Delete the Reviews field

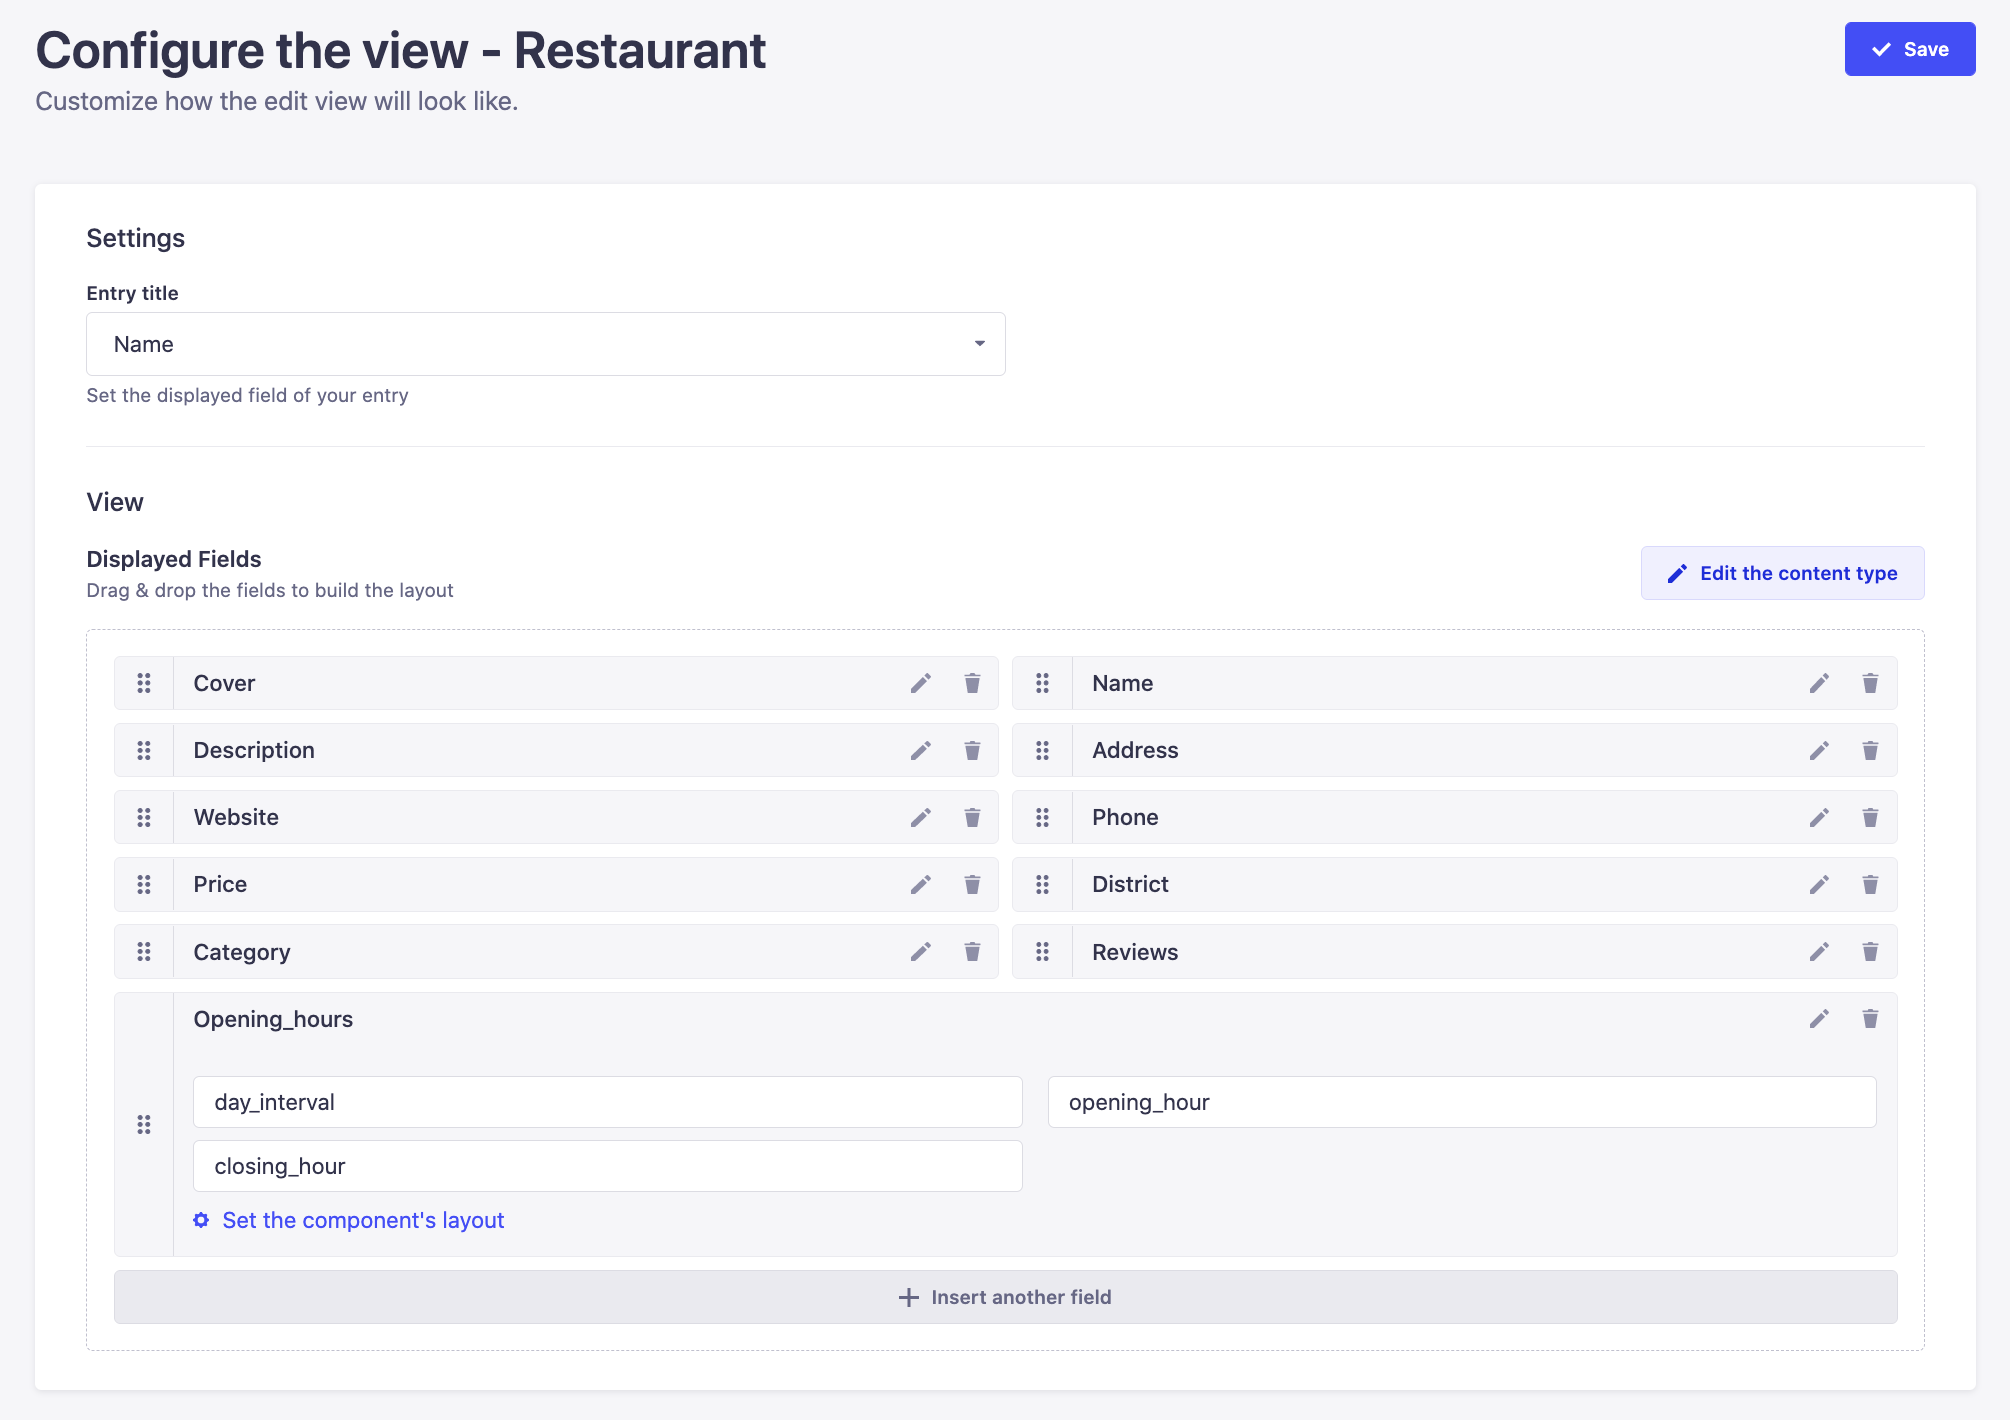[1870, 952]
